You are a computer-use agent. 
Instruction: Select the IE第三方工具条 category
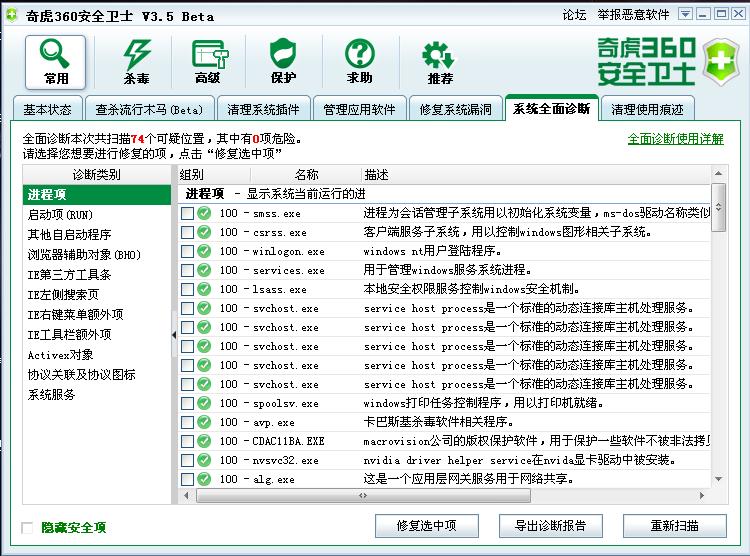coord(97,275)
